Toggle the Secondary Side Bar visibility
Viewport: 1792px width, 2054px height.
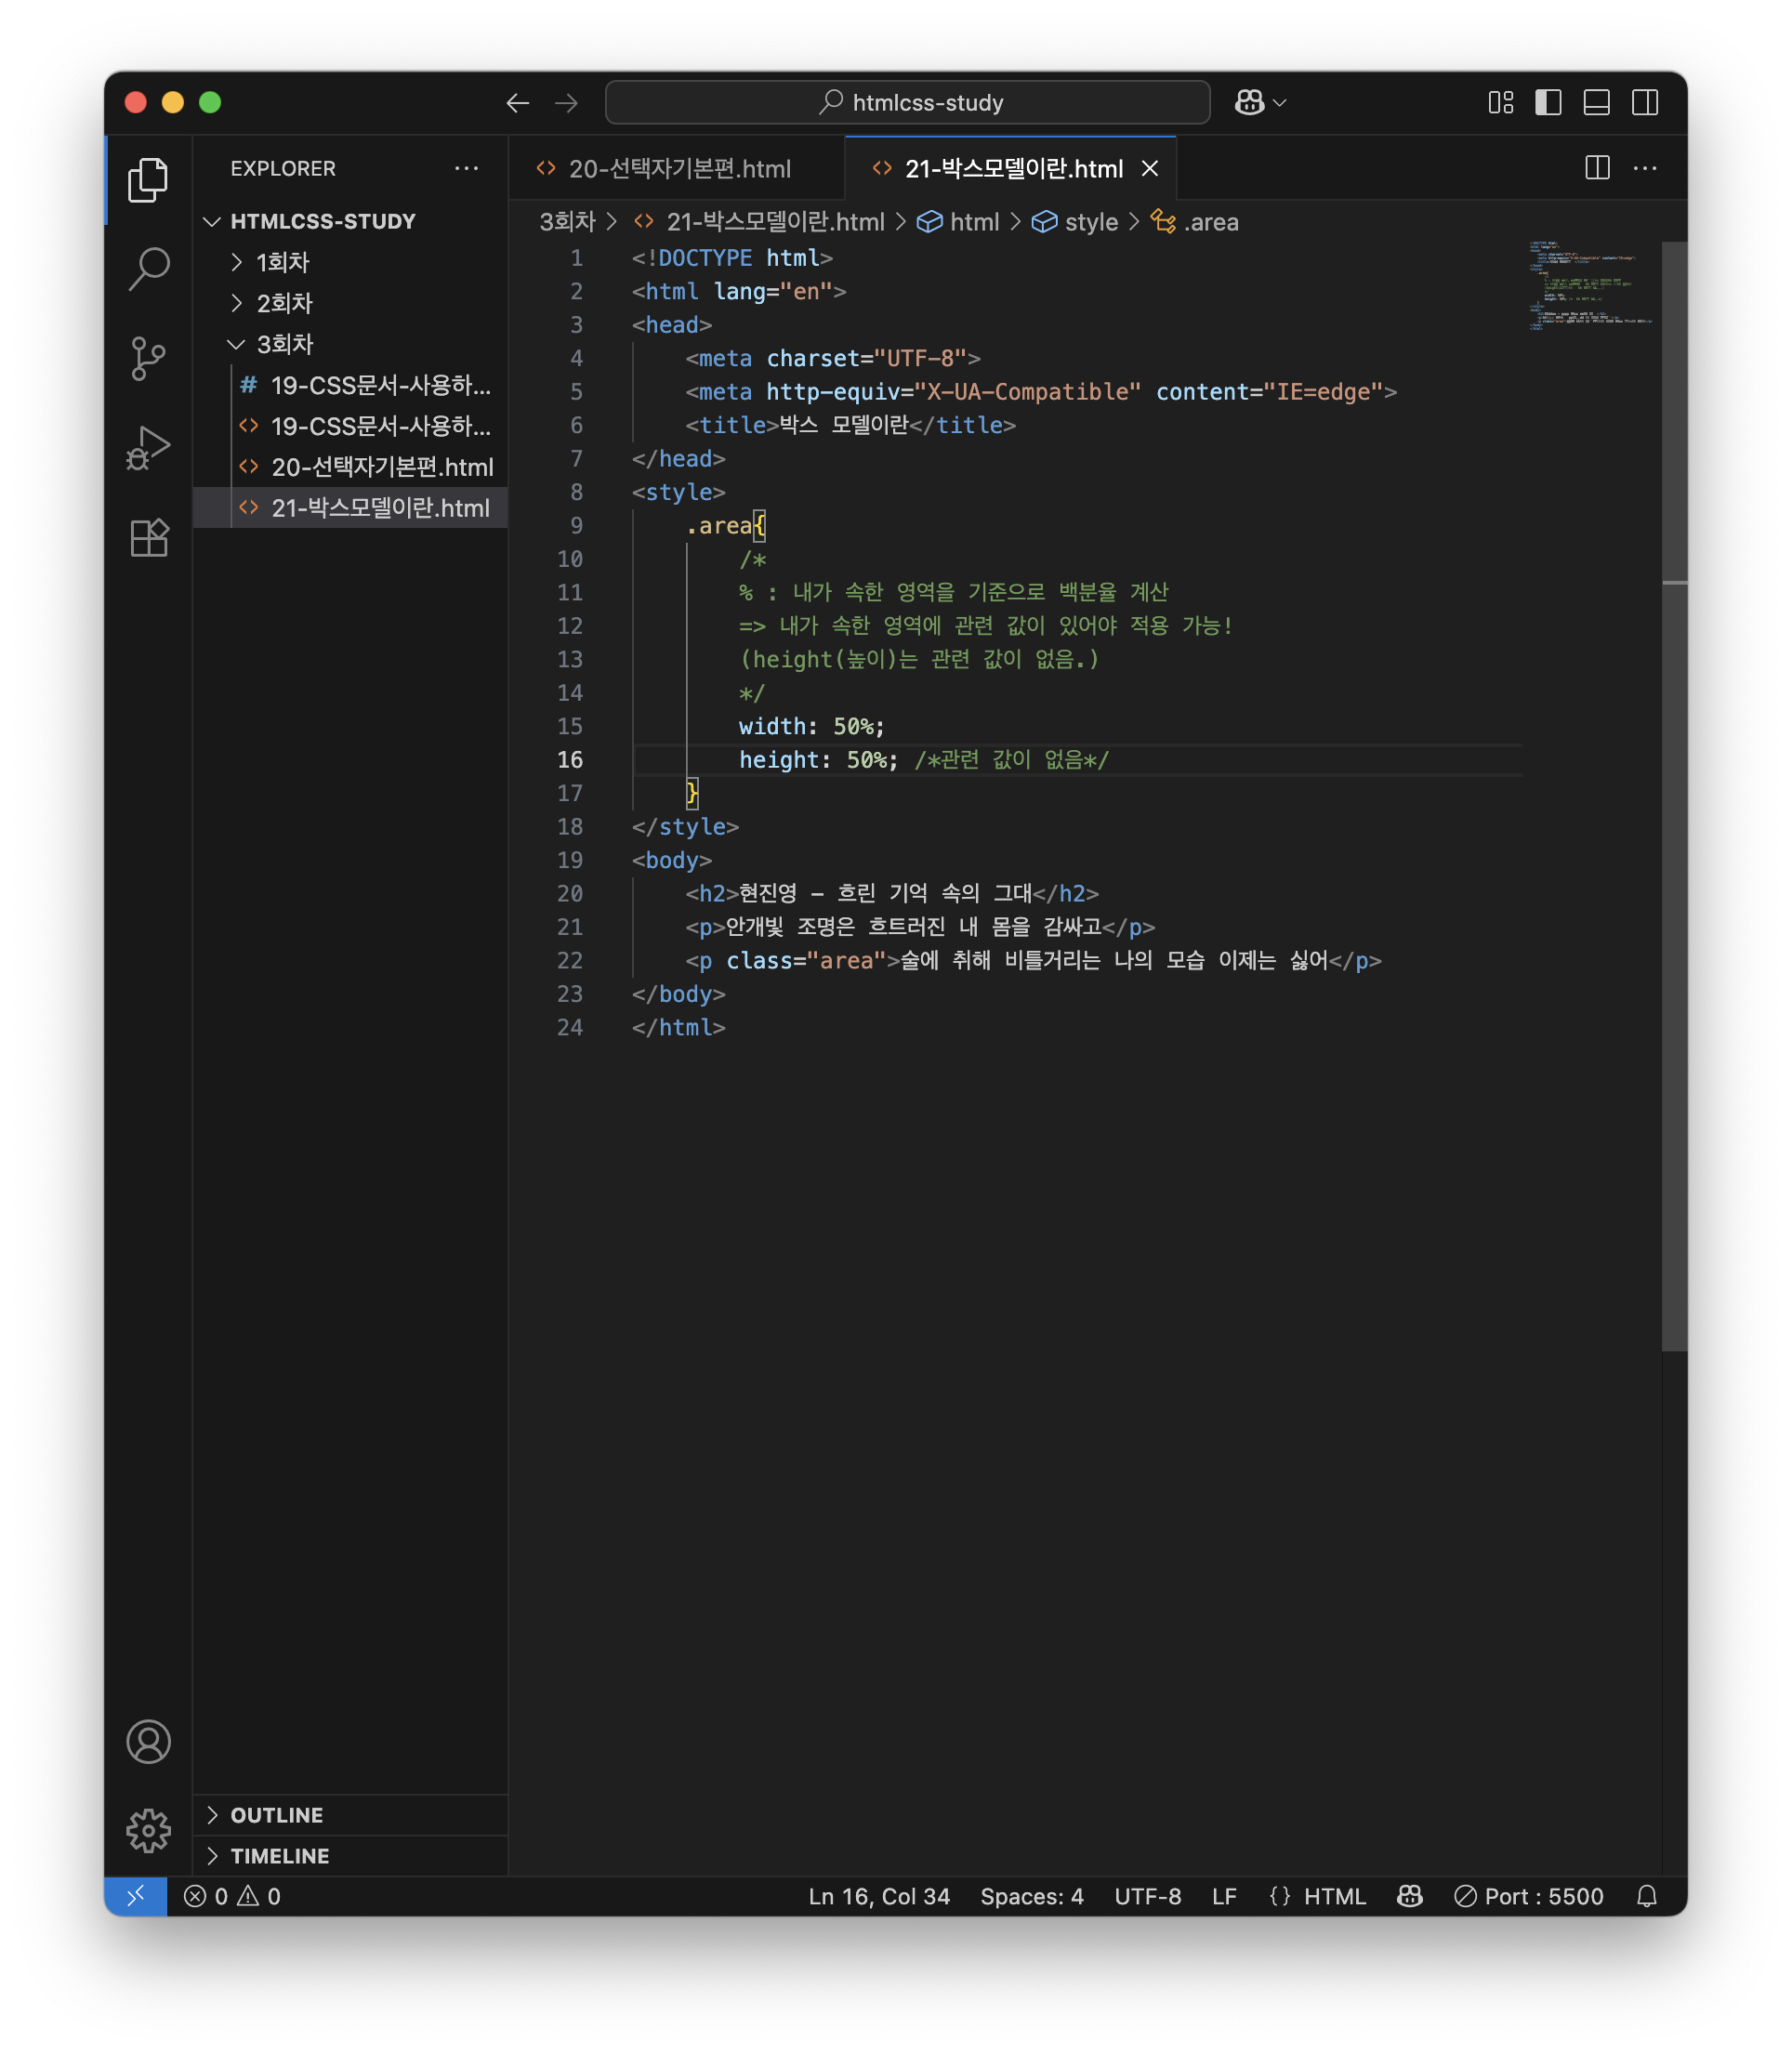point(1644,102)
